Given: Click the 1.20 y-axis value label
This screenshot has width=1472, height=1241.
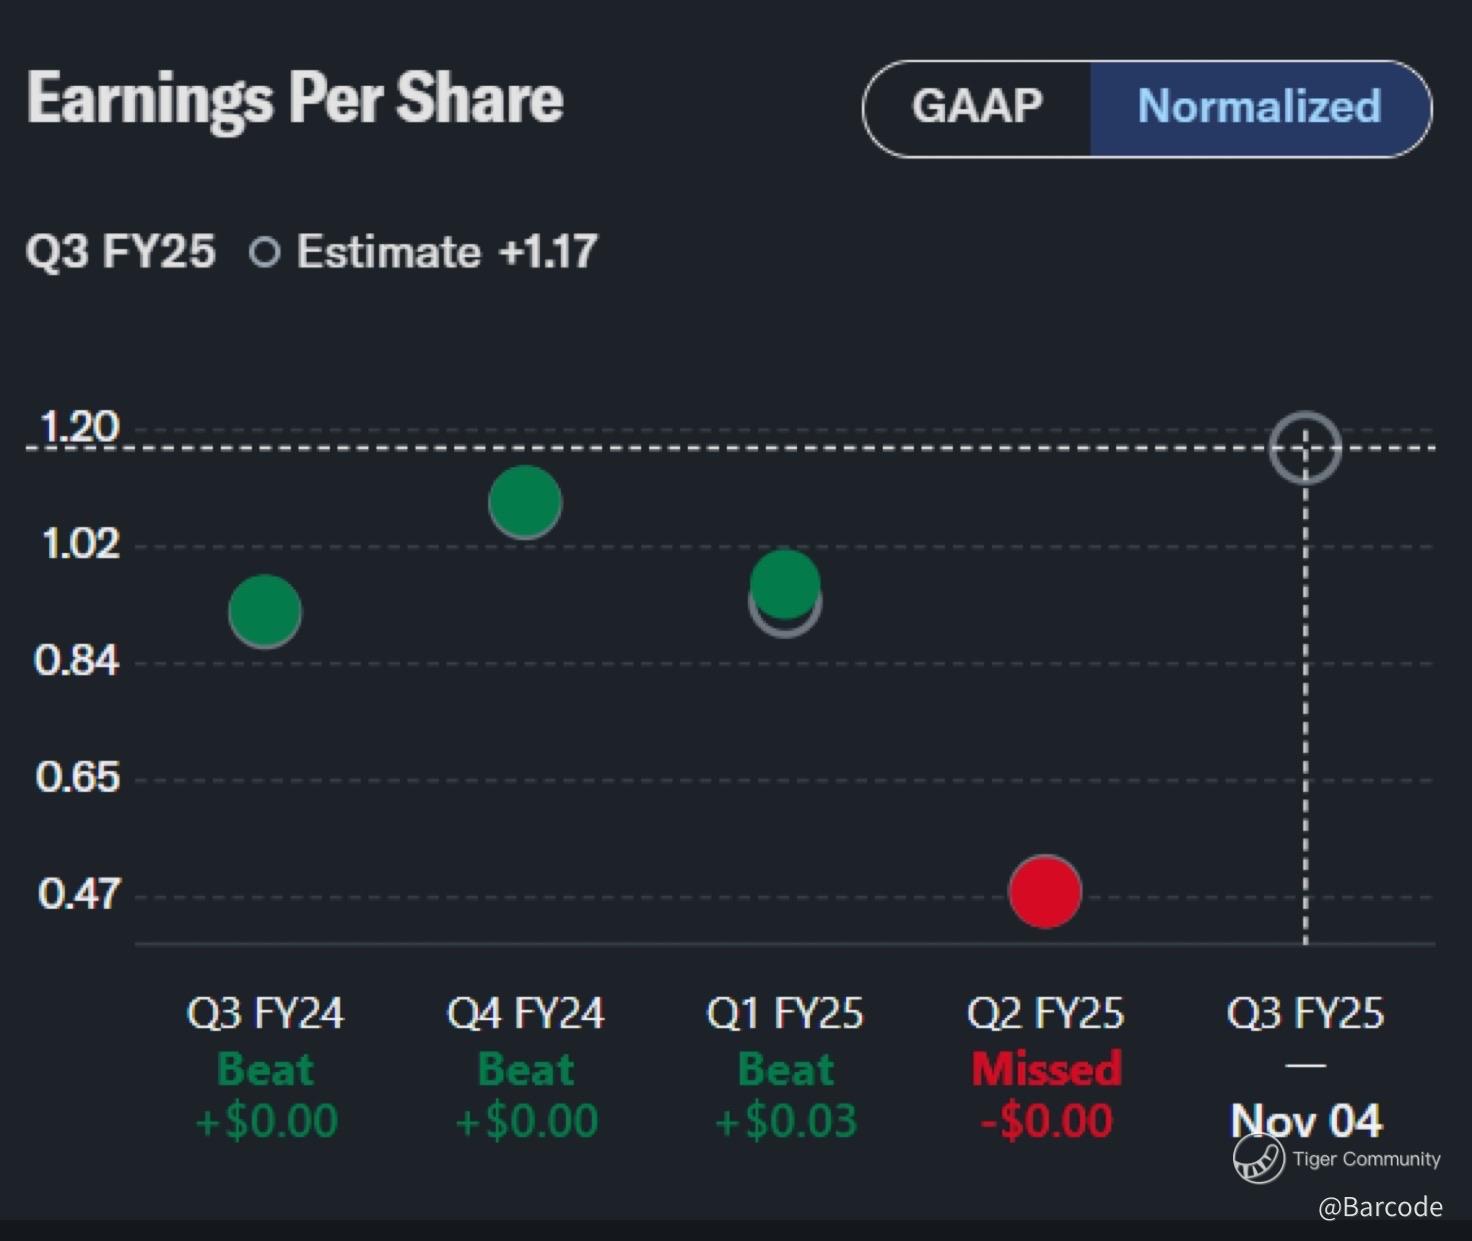Looking at the screenshot, I should (79, 428).
